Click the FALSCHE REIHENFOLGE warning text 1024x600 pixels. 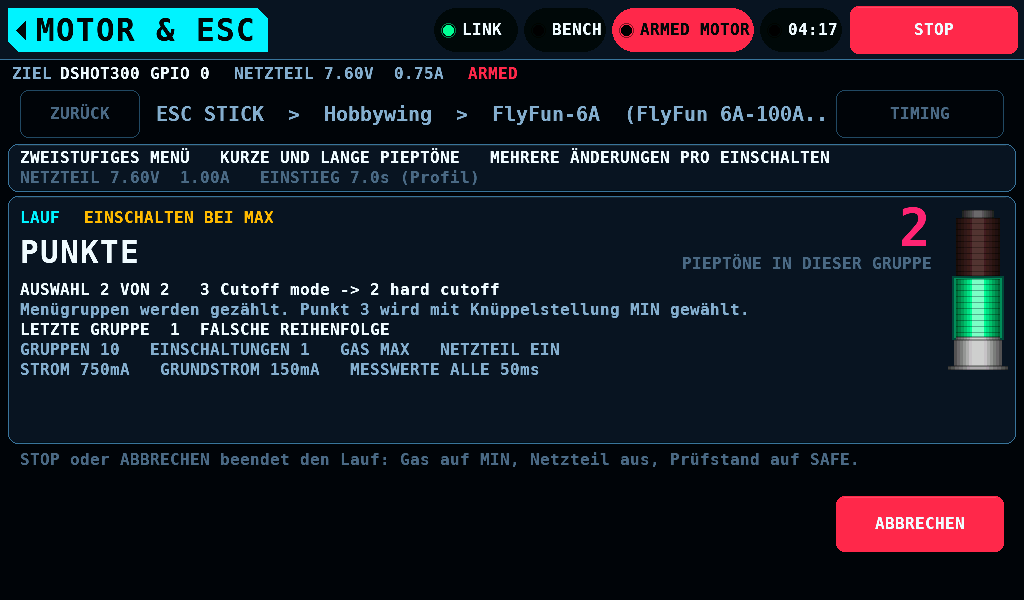(295, 329)
